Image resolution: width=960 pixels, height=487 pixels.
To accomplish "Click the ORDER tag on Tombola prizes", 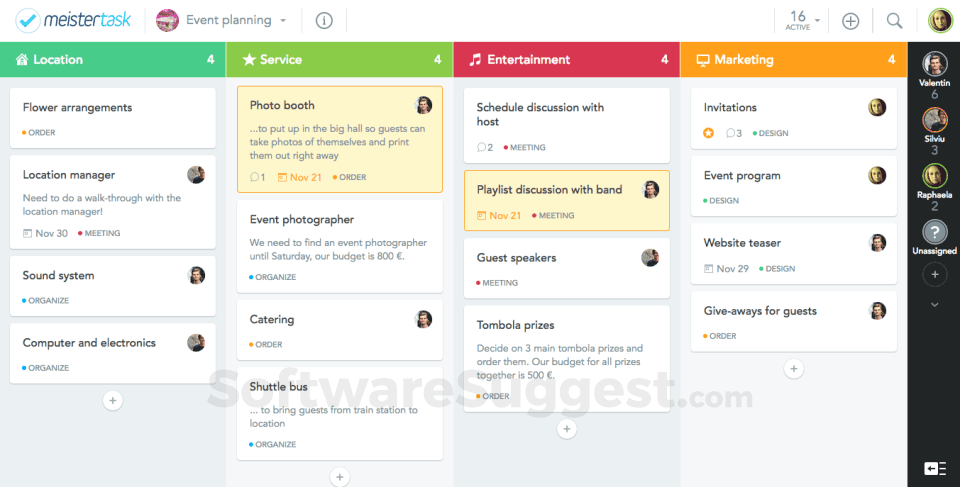I will (x=493, y=396).
